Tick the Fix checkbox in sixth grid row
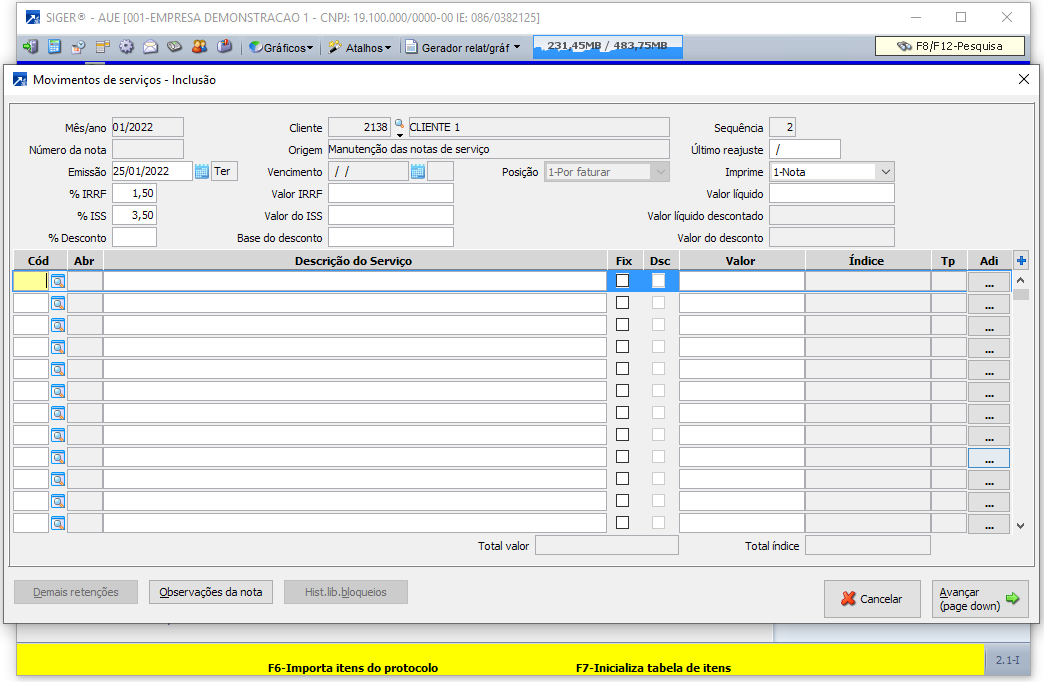Viewport: 1044px width, 682px height. coord(623,390)
